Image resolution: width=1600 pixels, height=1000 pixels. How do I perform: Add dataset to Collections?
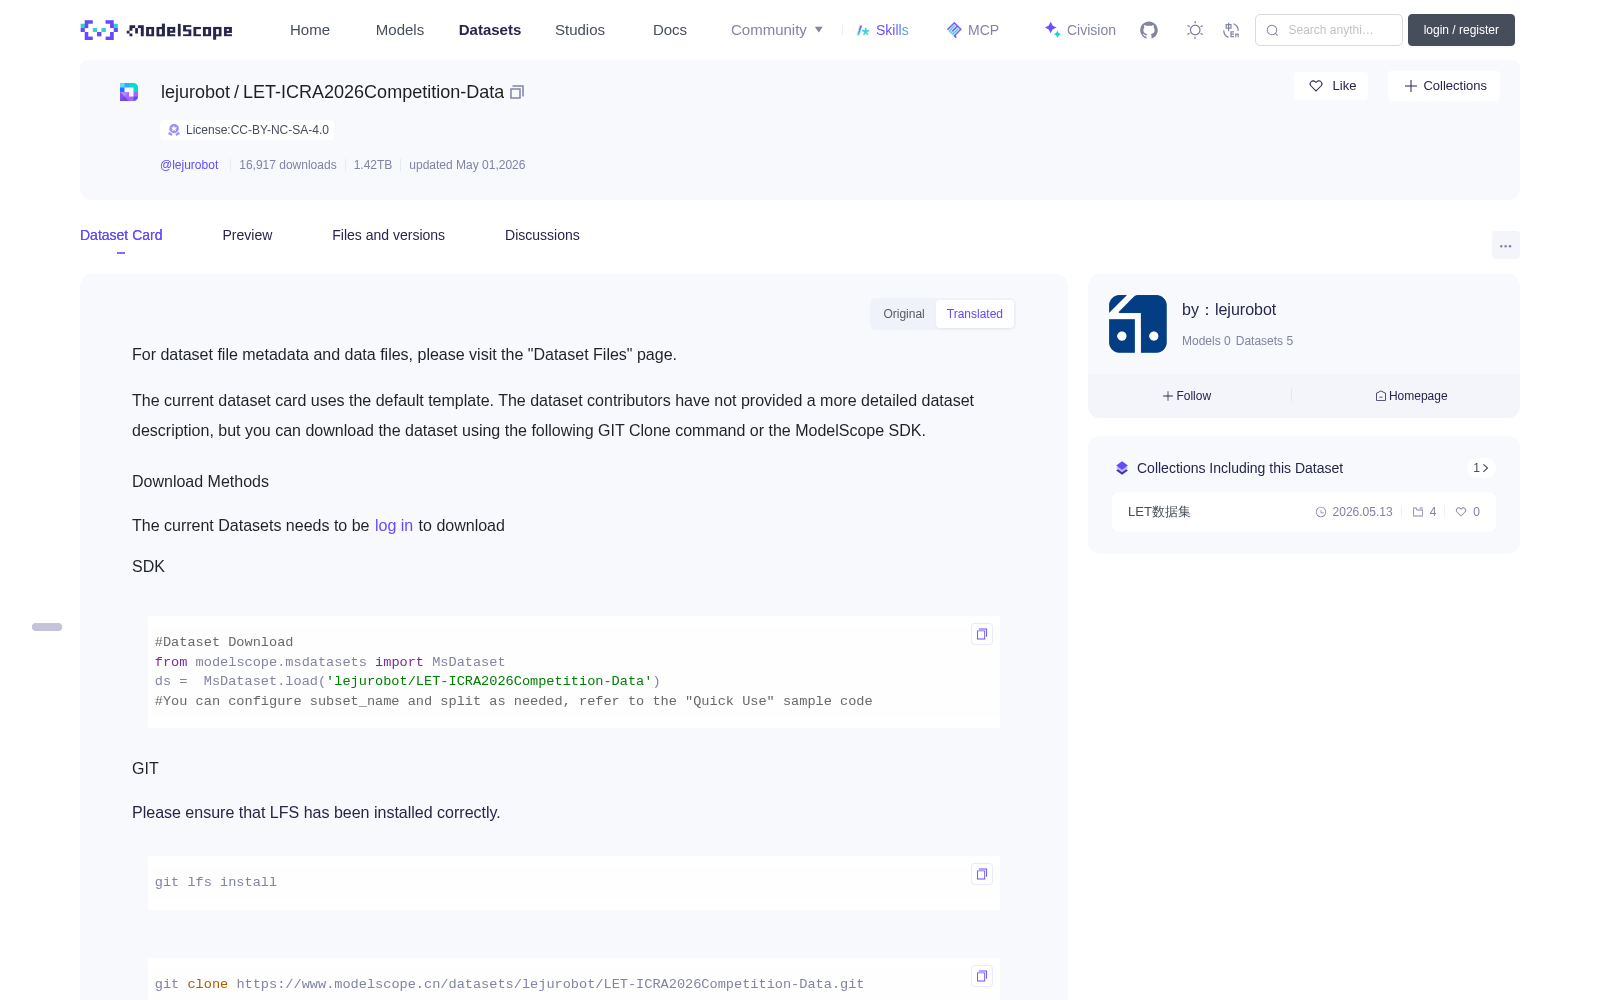[1444, 86]
